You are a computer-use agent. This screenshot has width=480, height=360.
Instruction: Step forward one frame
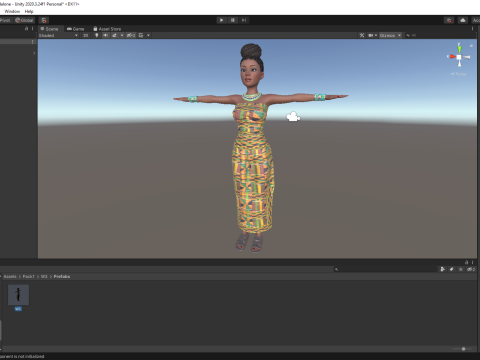pyautogui.click(x=244, y=20)
